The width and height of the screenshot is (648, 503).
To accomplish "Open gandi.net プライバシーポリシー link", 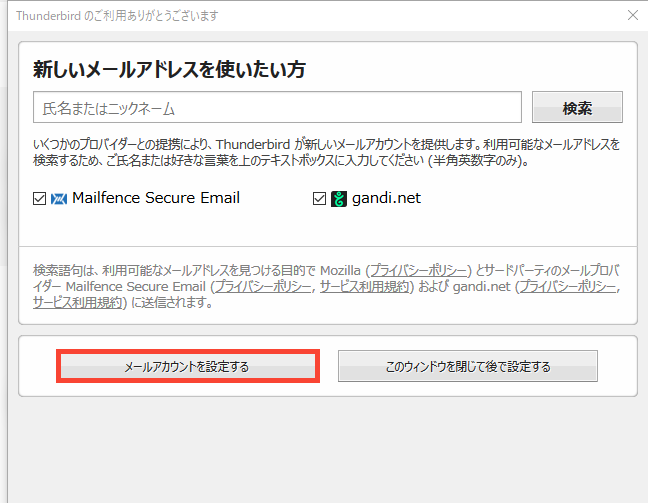I will tap(568, 286).
